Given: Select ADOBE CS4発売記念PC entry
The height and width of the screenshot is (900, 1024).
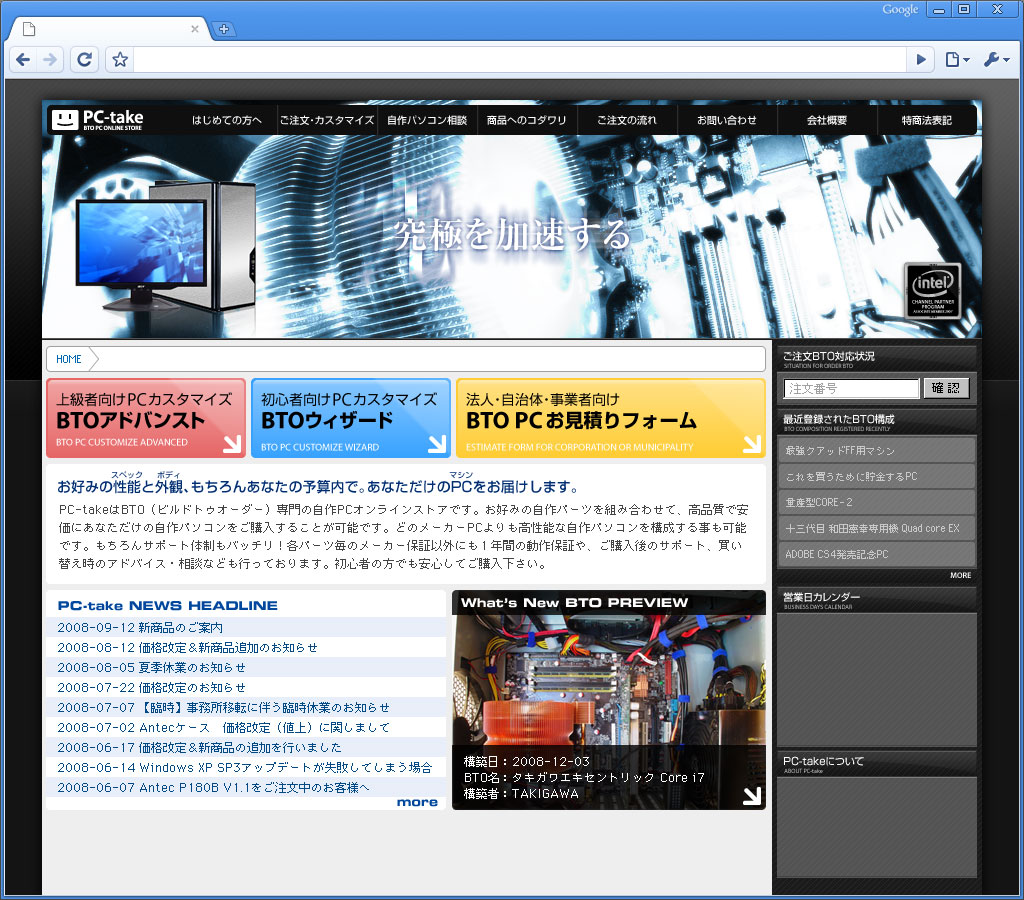Looking at the screenshot, I should 876,554.
